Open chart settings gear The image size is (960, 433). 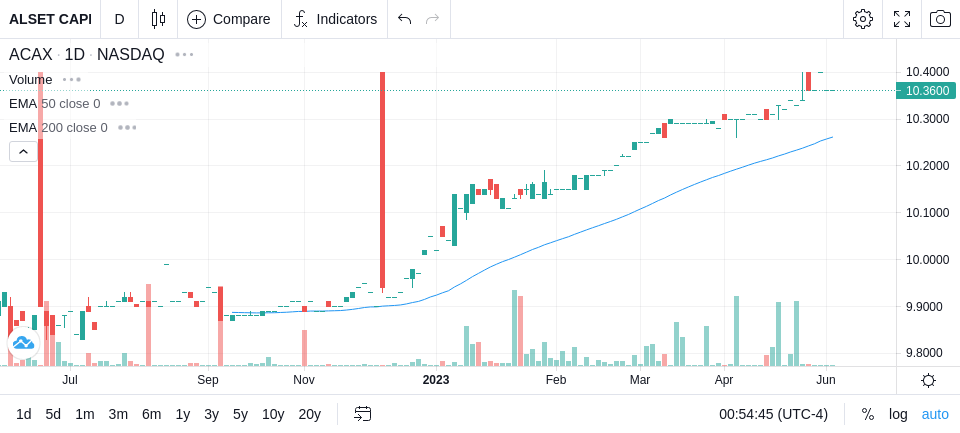(x=863, y=19)
